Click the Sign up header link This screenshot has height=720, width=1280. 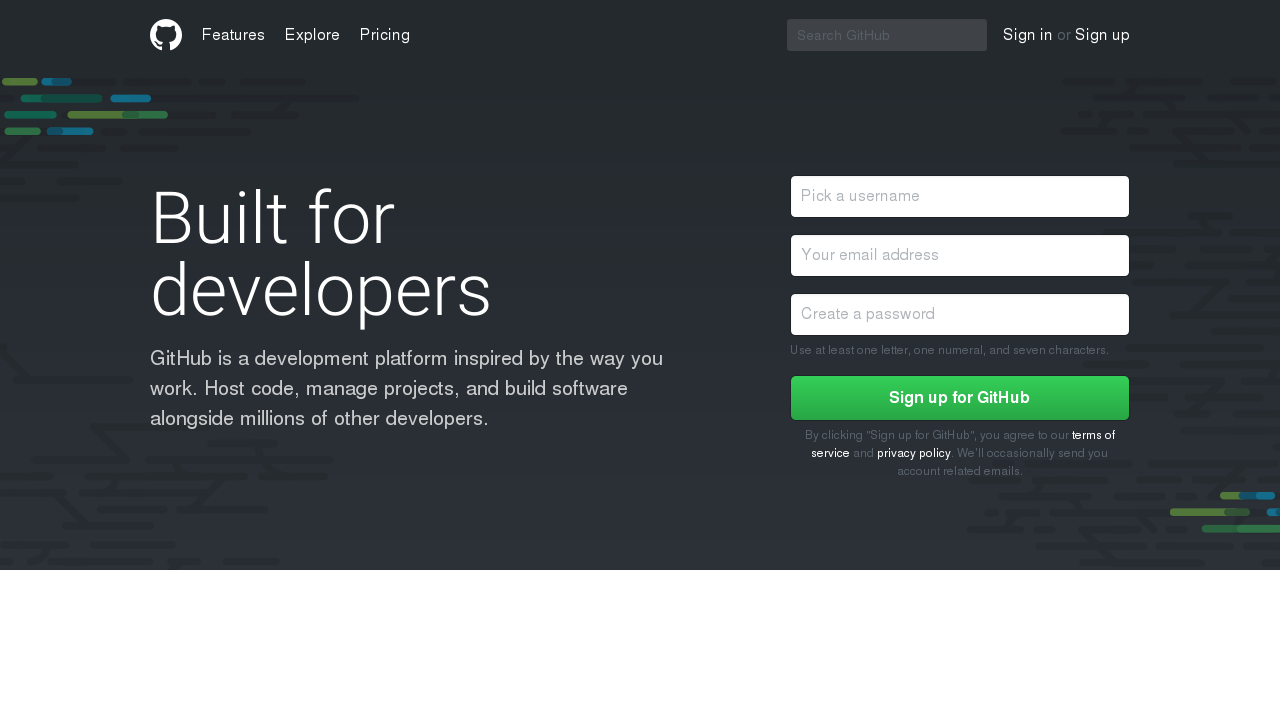(x=1102, y=35)
